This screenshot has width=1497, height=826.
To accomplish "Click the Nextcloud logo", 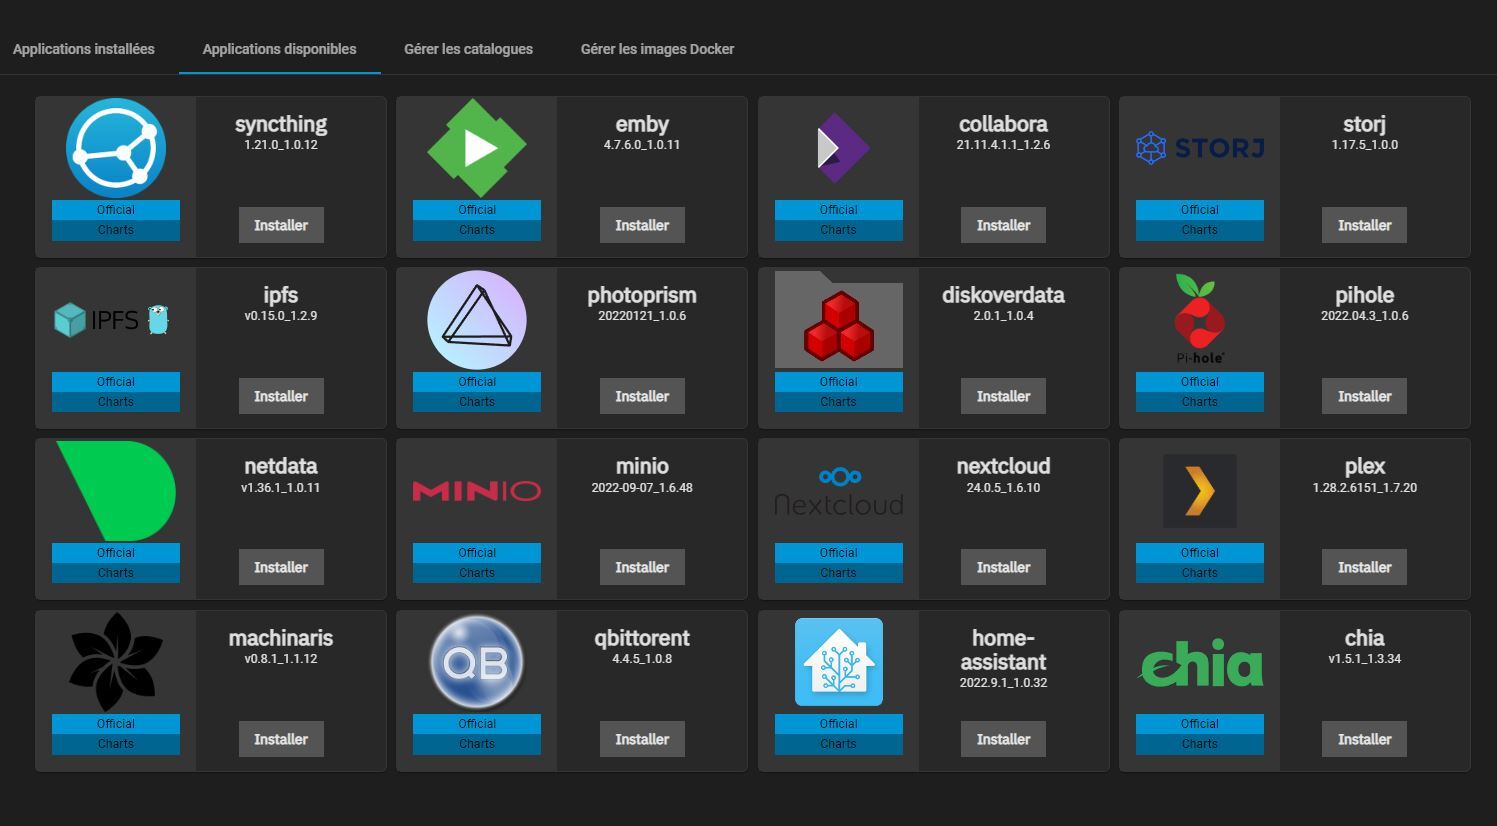I will click(x=839, y=491).
